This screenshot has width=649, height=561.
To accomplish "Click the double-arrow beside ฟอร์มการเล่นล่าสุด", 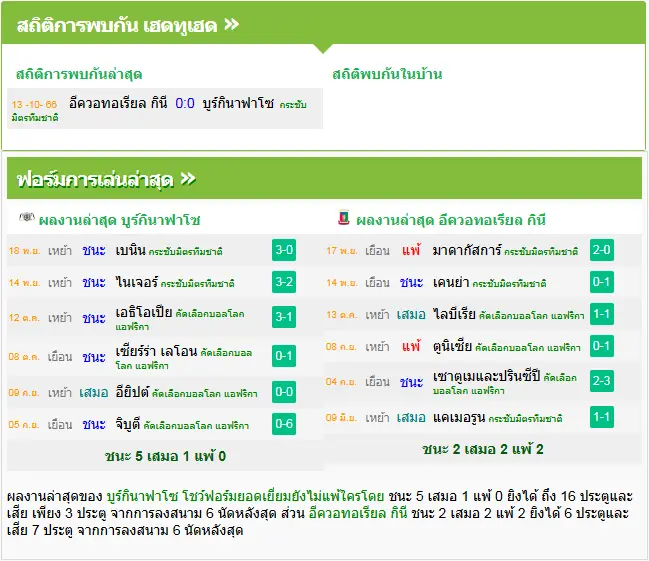I will (188, 179).
